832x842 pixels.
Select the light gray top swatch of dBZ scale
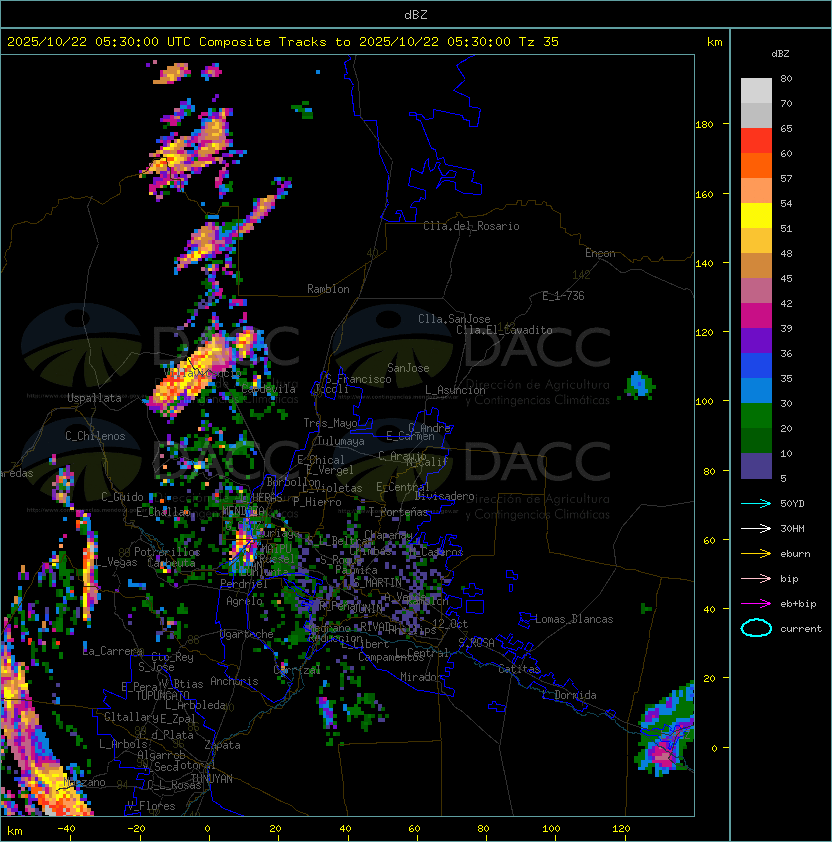point(756,91)
